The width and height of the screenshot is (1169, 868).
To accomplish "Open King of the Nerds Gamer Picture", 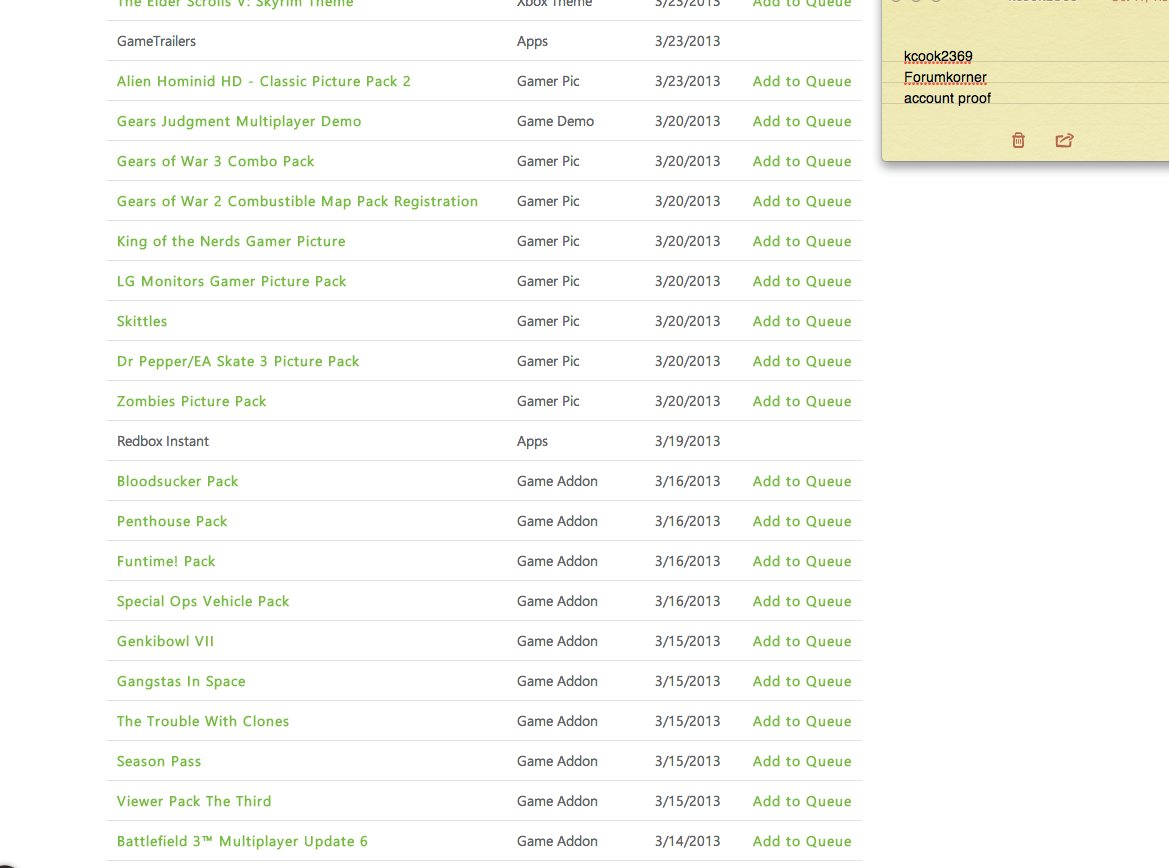I will click(231, 242).
